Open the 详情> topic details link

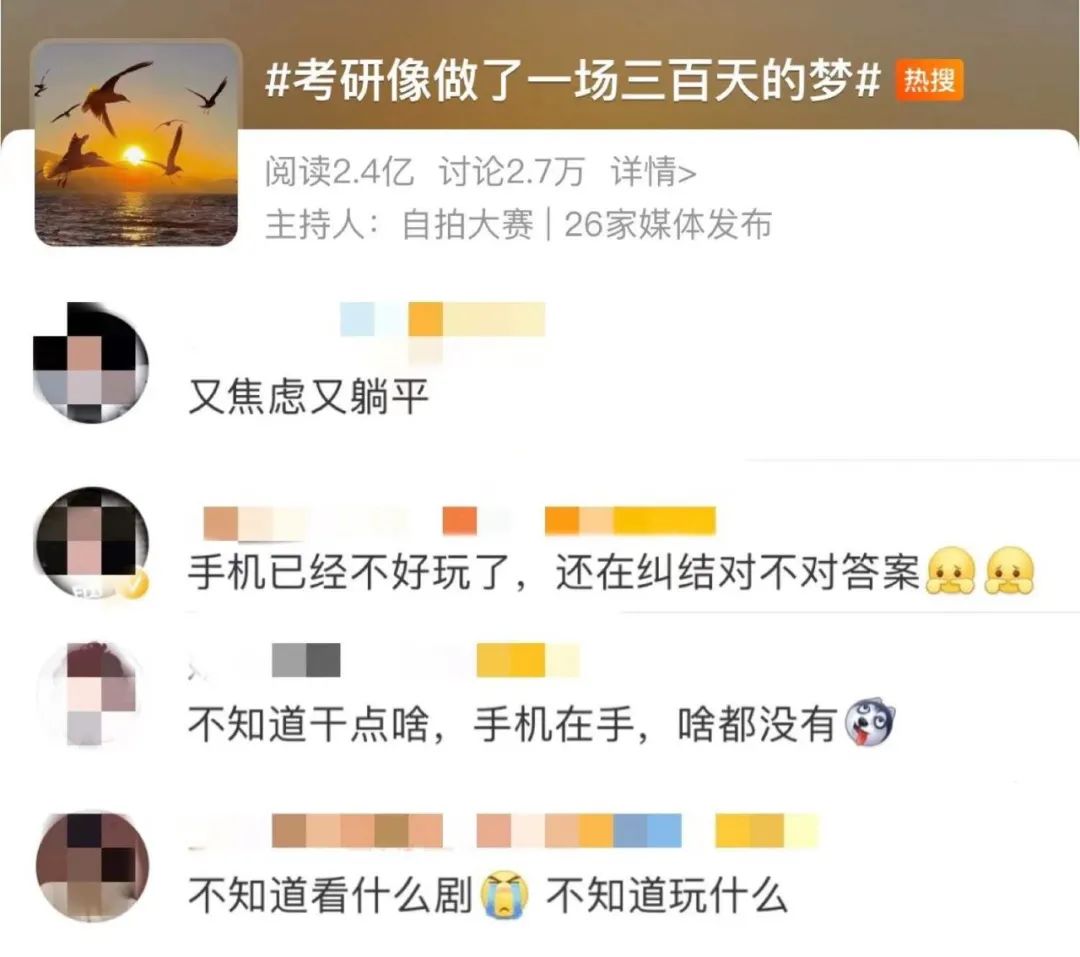[653, 171]
